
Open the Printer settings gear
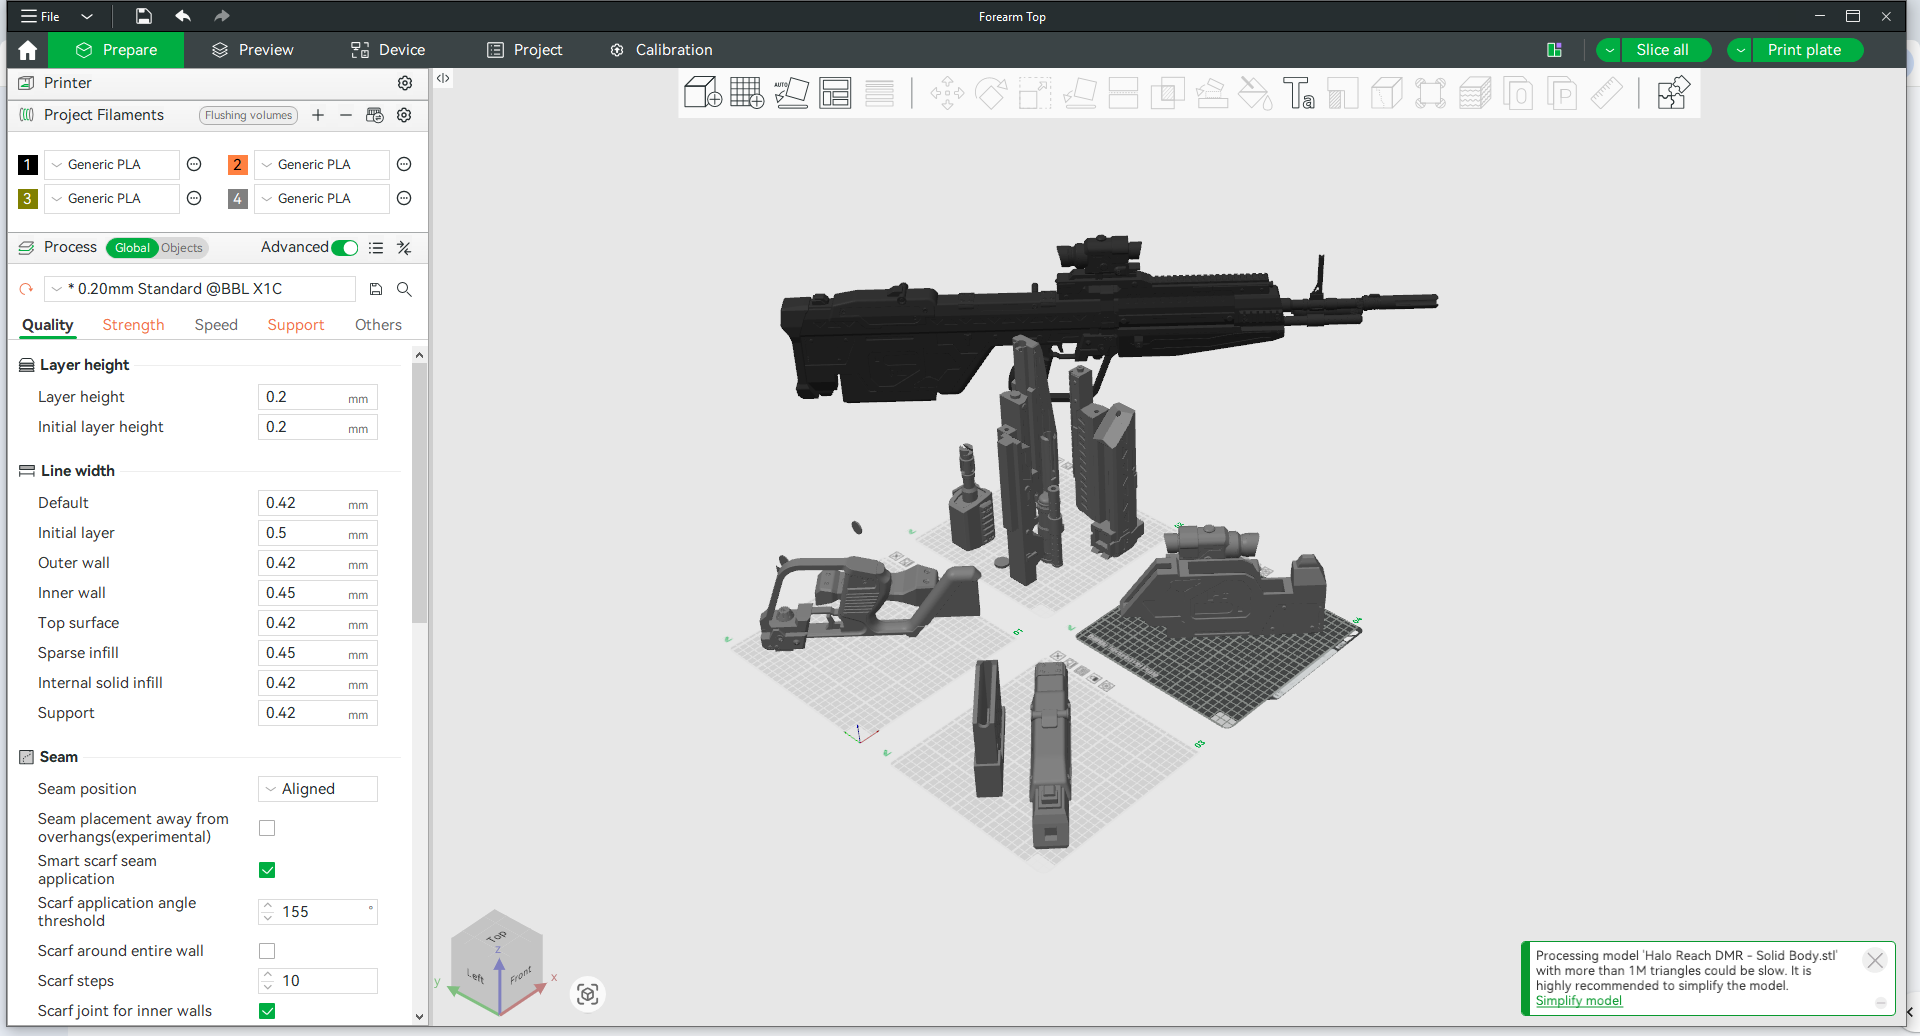[x=405, y=83]
